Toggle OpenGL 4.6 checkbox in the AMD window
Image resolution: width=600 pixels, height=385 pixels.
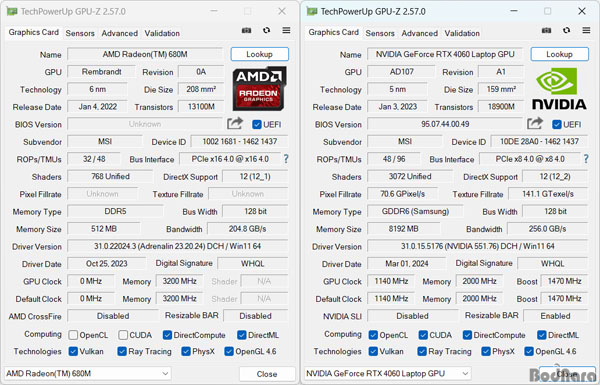[x=229, y=351]
